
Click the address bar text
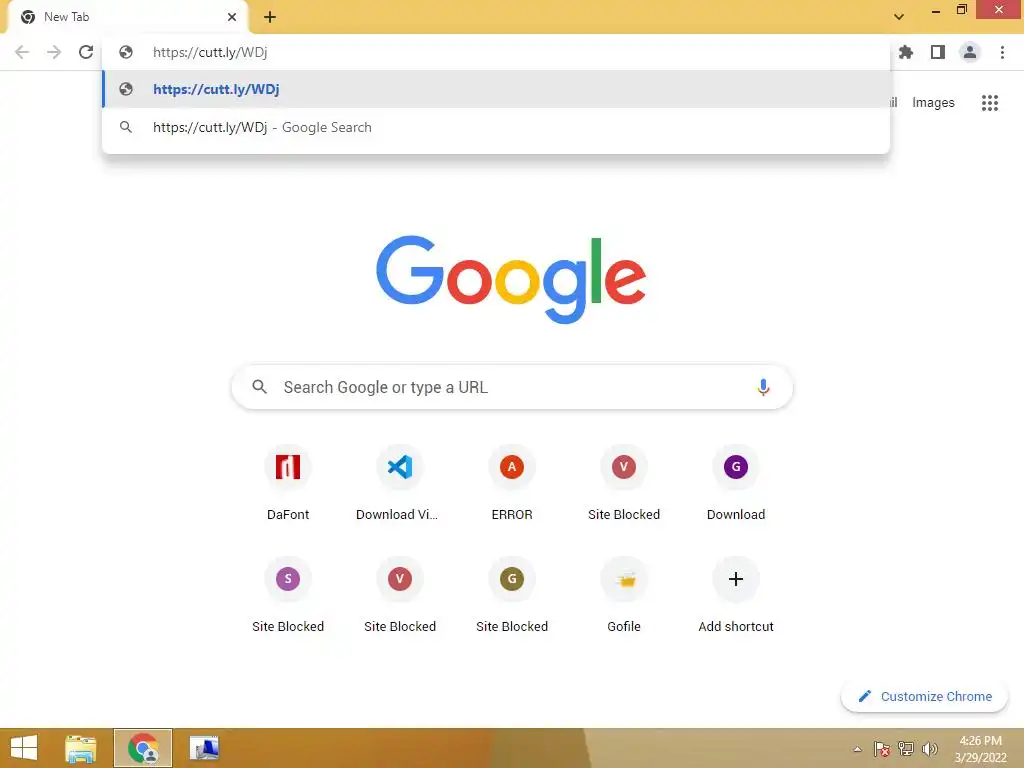[x=210, y=52]
